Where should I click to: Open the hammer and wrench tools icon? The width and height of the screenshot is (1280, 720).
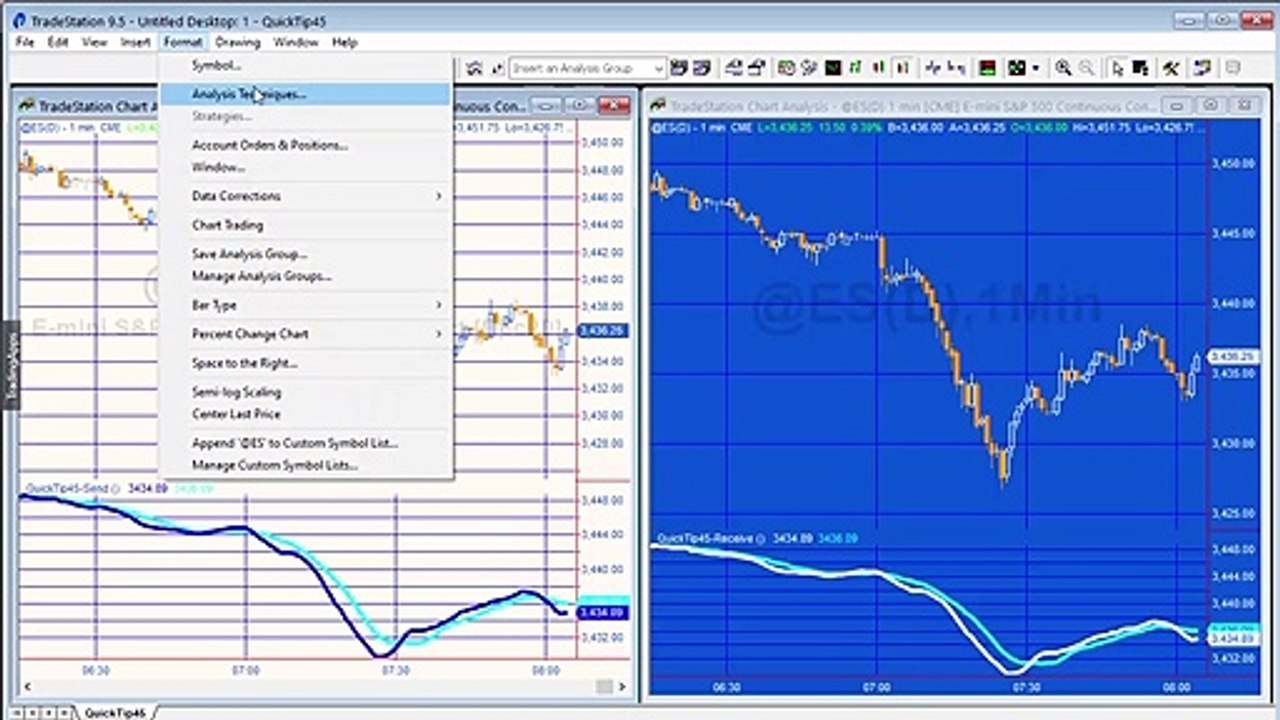pos(1170,68)
